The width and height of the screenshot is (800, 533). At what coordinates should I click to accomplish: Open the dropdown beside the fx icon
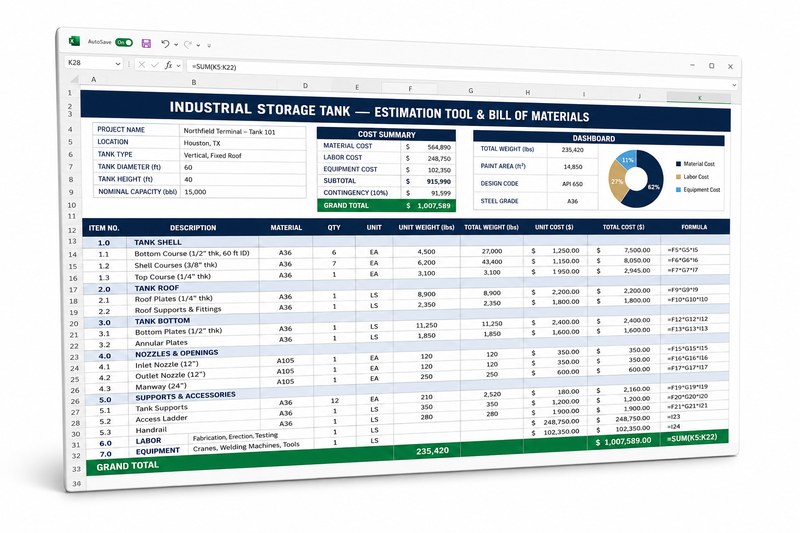[179, 66]
